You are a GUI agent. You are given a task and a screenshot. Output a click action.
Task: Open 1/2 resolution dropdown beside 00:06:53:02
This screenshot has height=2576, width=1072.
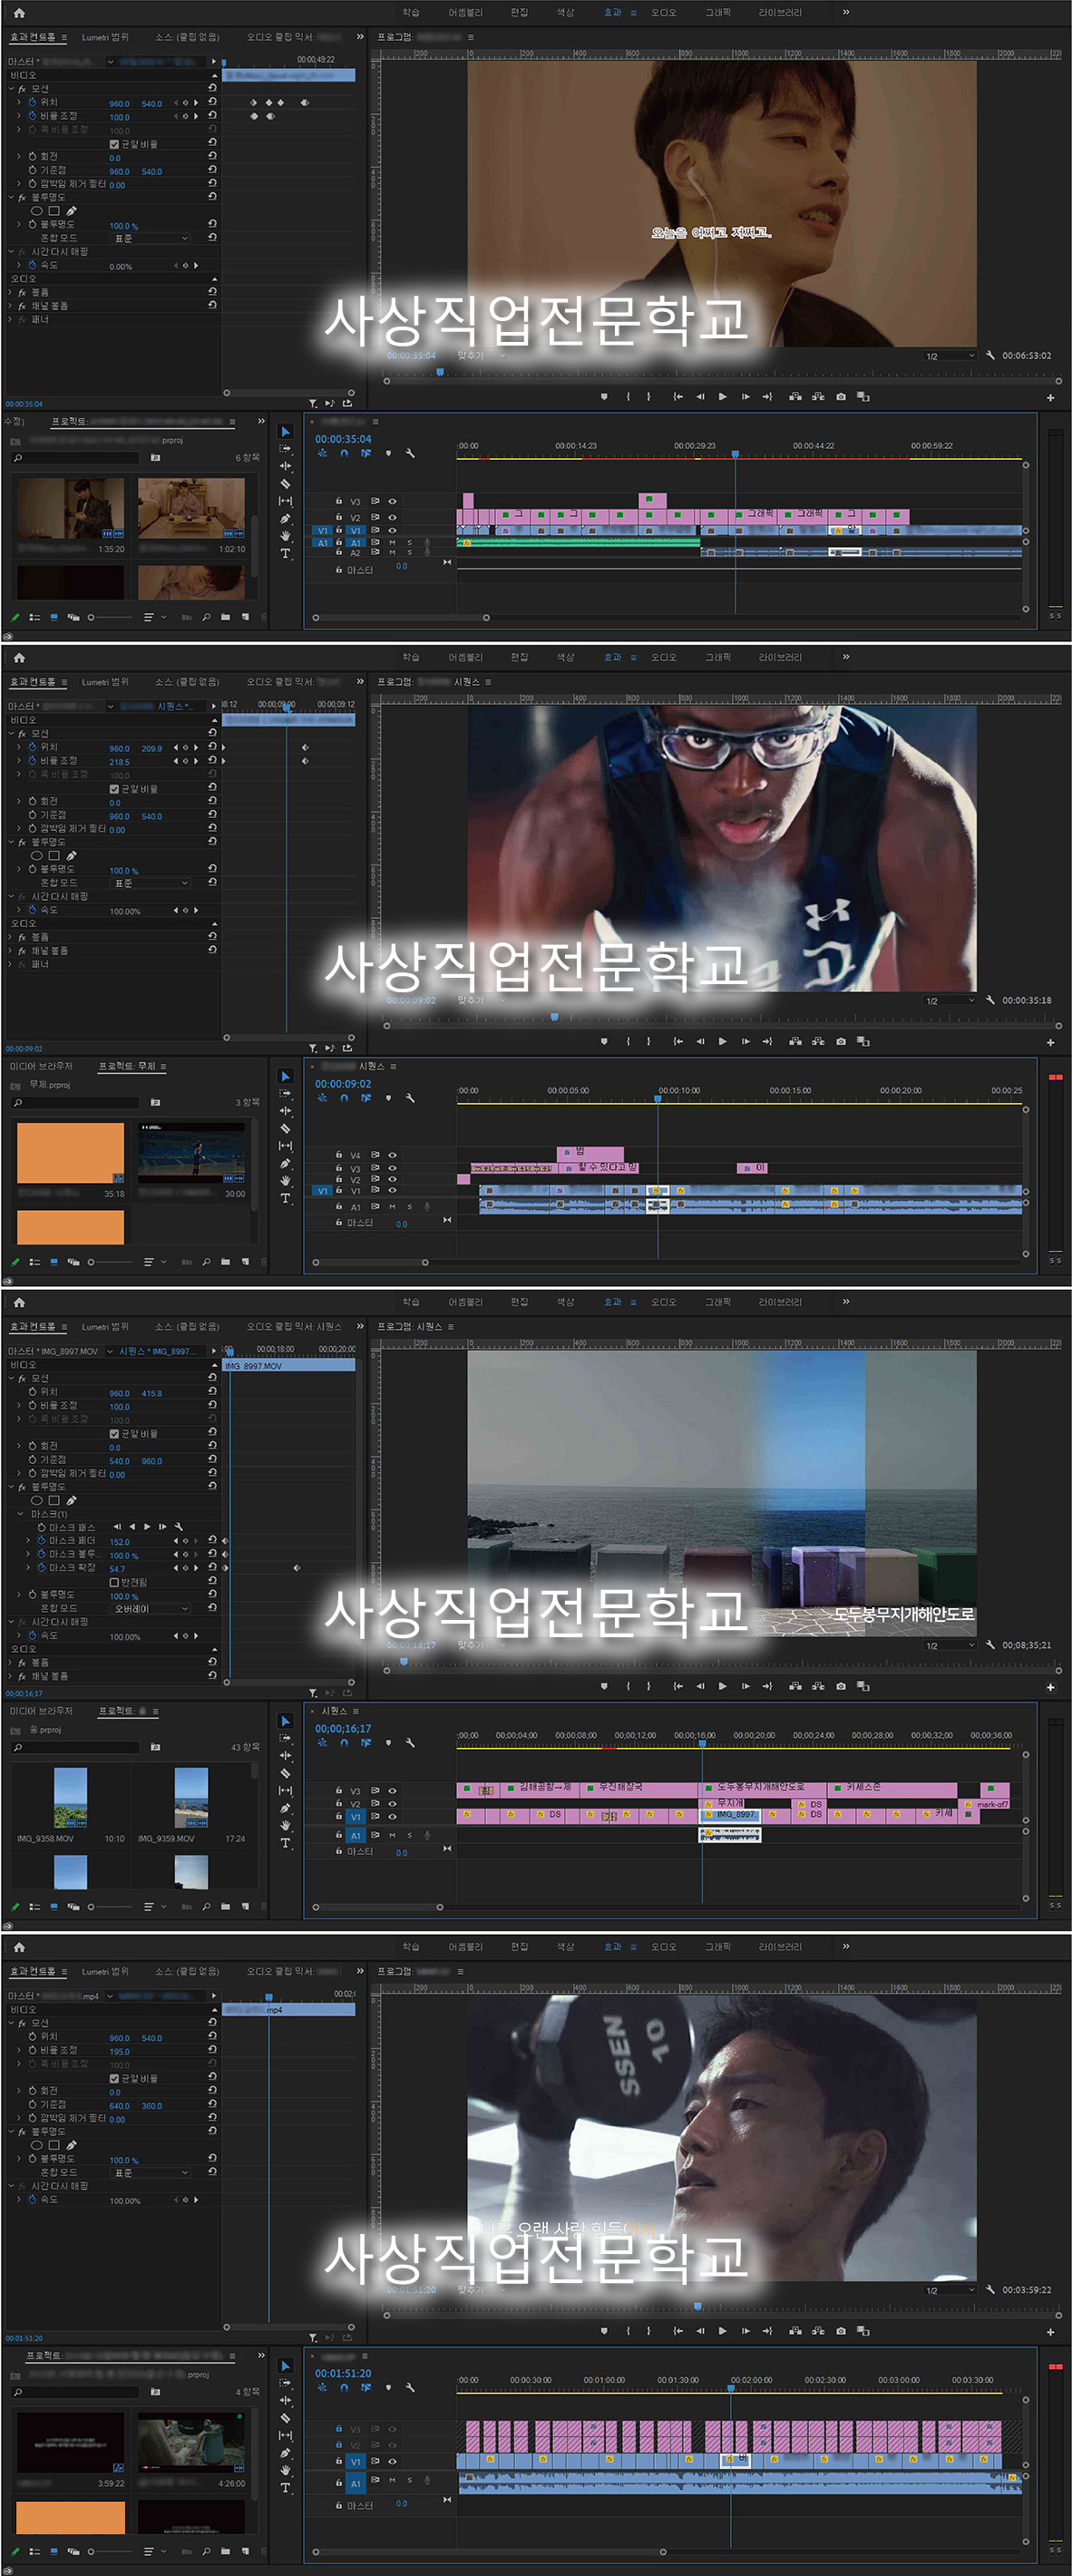[x=949, y=356]
